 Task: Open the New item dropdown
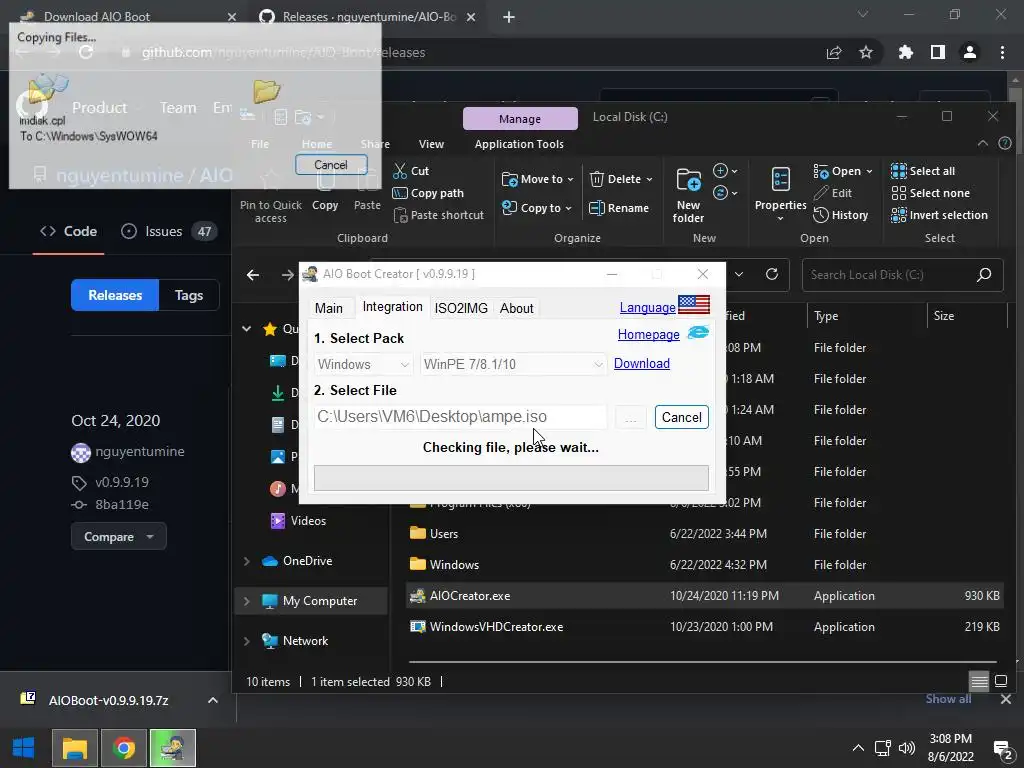point(725,171)
